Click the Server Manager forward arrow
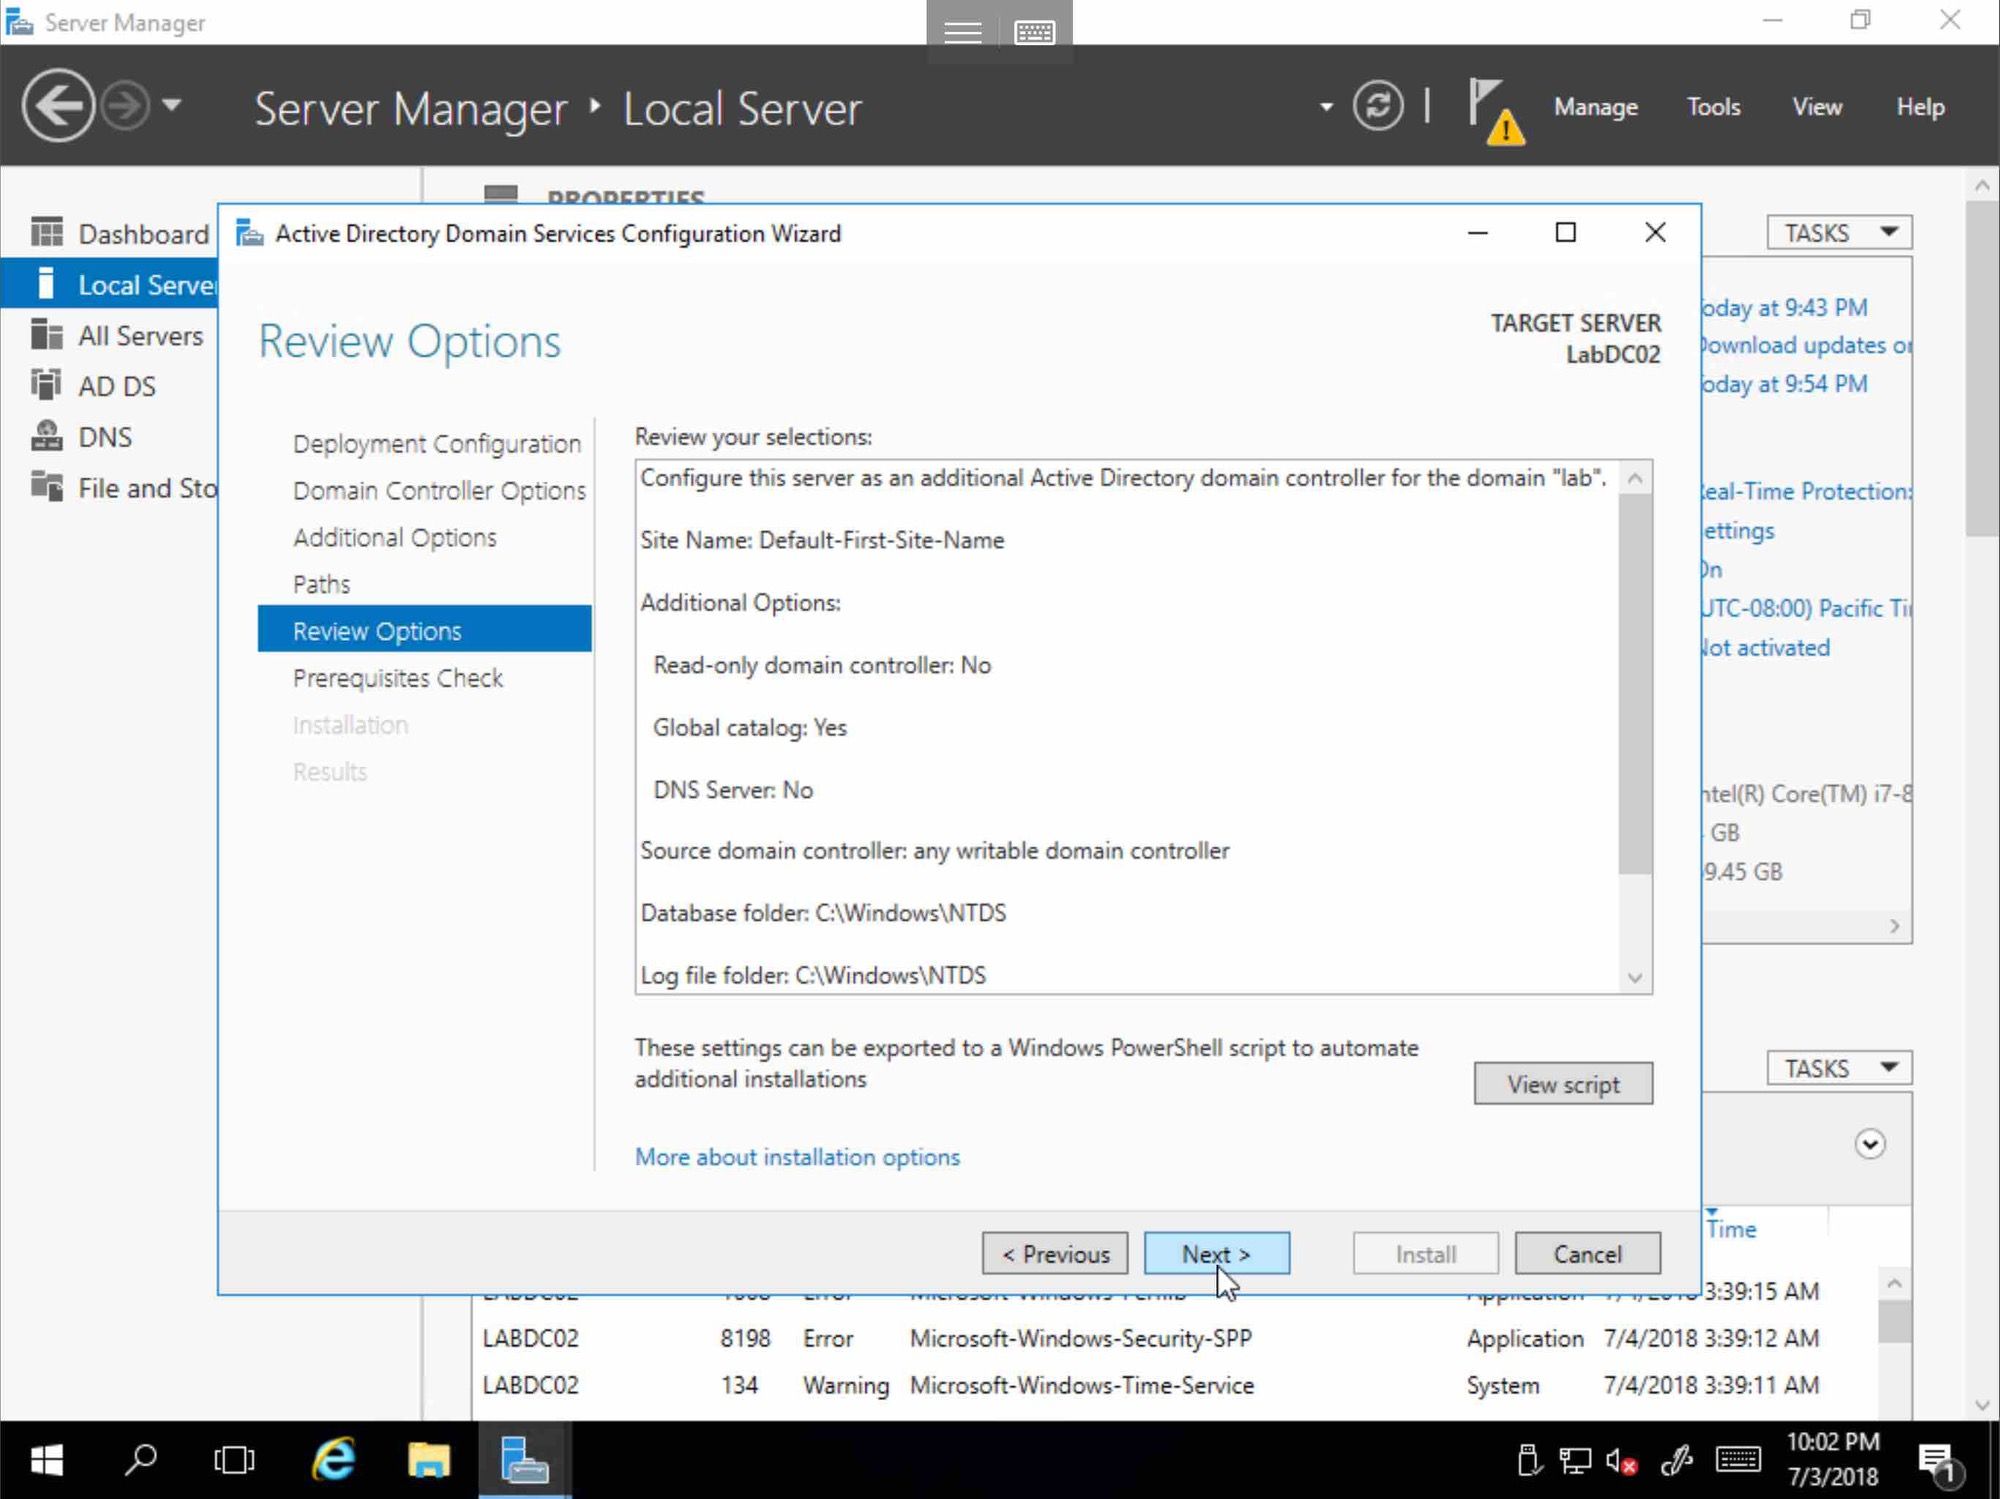 pos(126,105)
